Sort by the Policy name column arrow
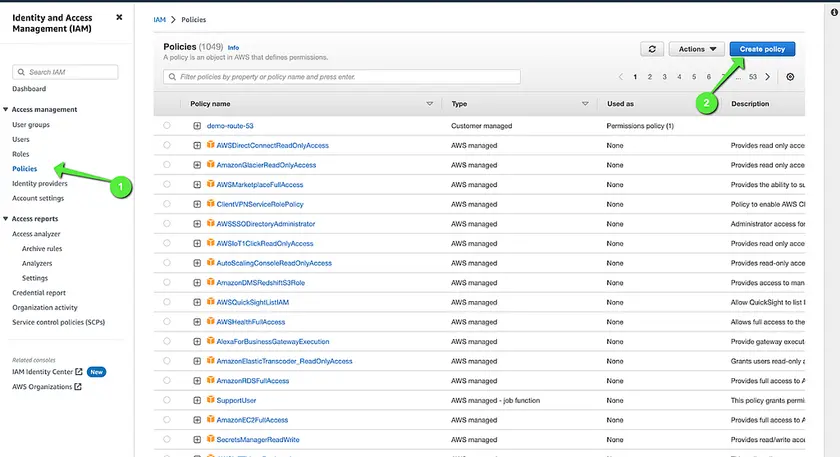840x457 pixels. [x=429, y=104]
